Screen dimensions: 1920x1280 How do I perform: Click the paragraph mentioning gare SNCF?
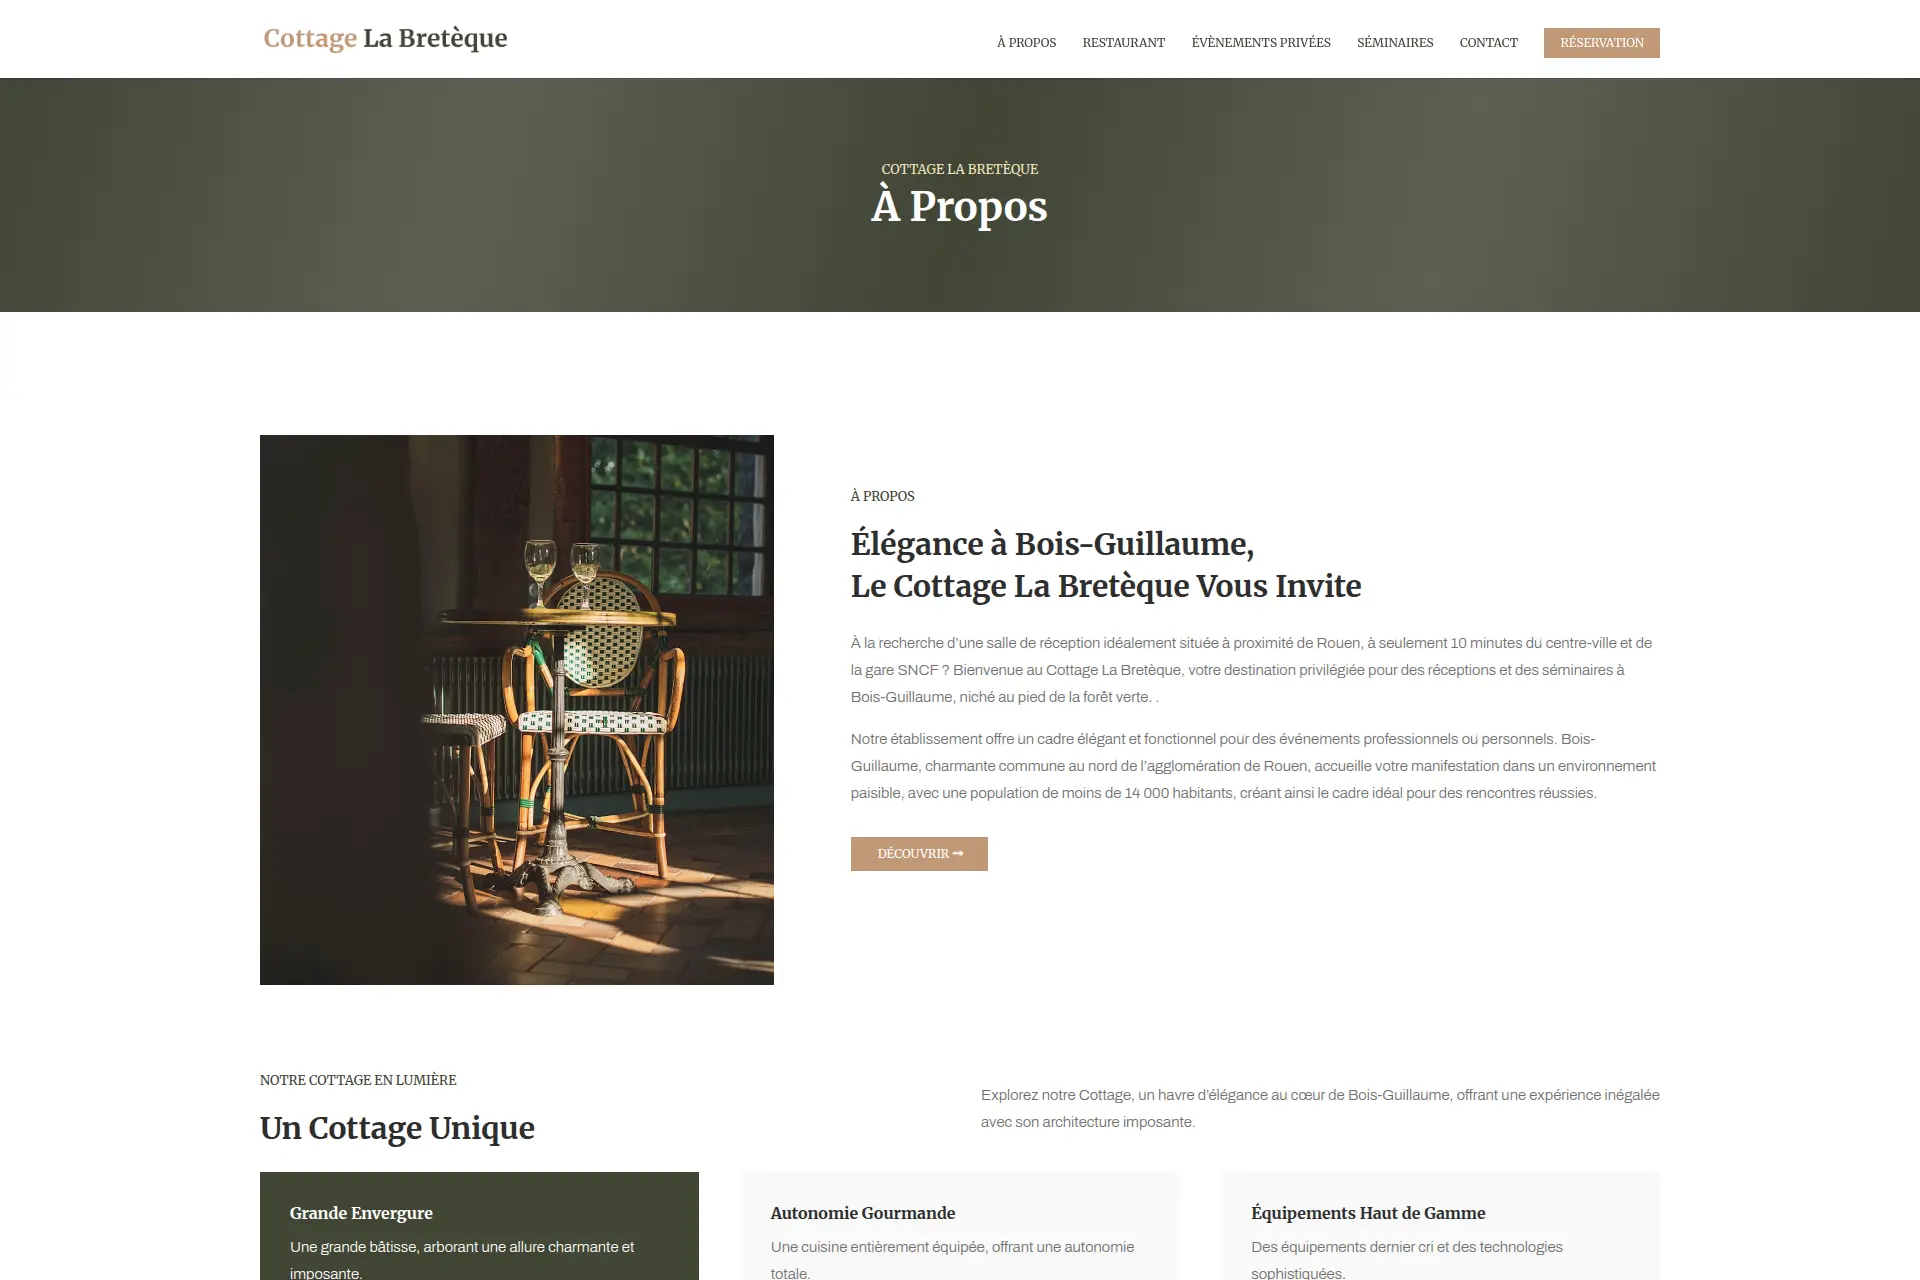tap(1251, 670)
